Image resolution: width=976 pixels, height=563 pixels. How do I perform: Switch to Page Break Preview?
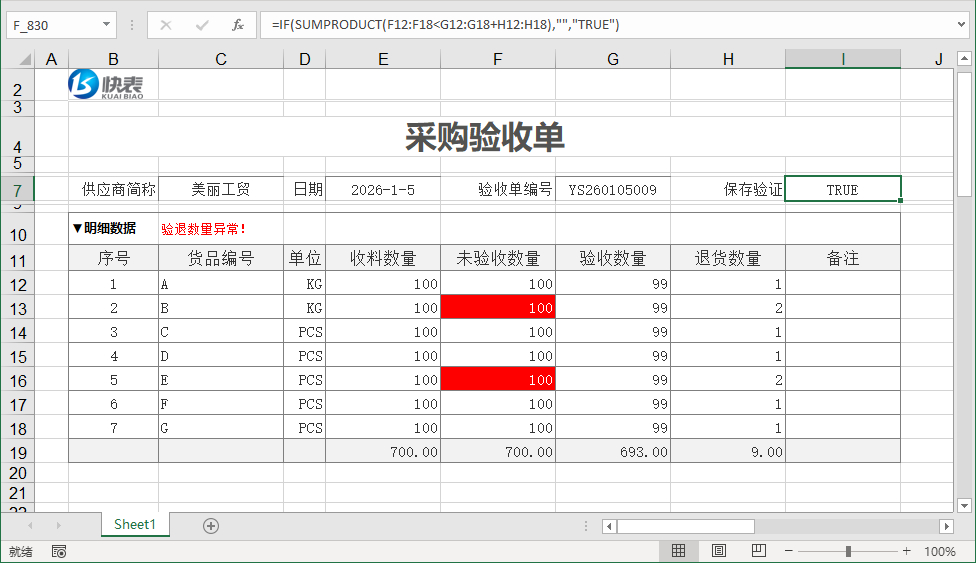point(758,551)
